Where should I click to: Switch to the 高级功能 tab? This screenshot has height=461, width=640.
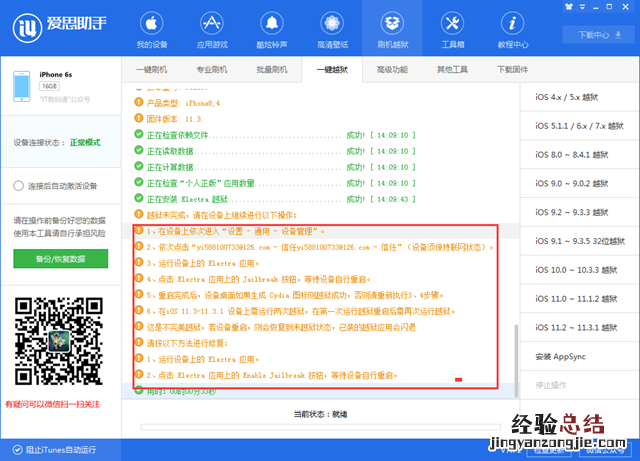point(392,69)
